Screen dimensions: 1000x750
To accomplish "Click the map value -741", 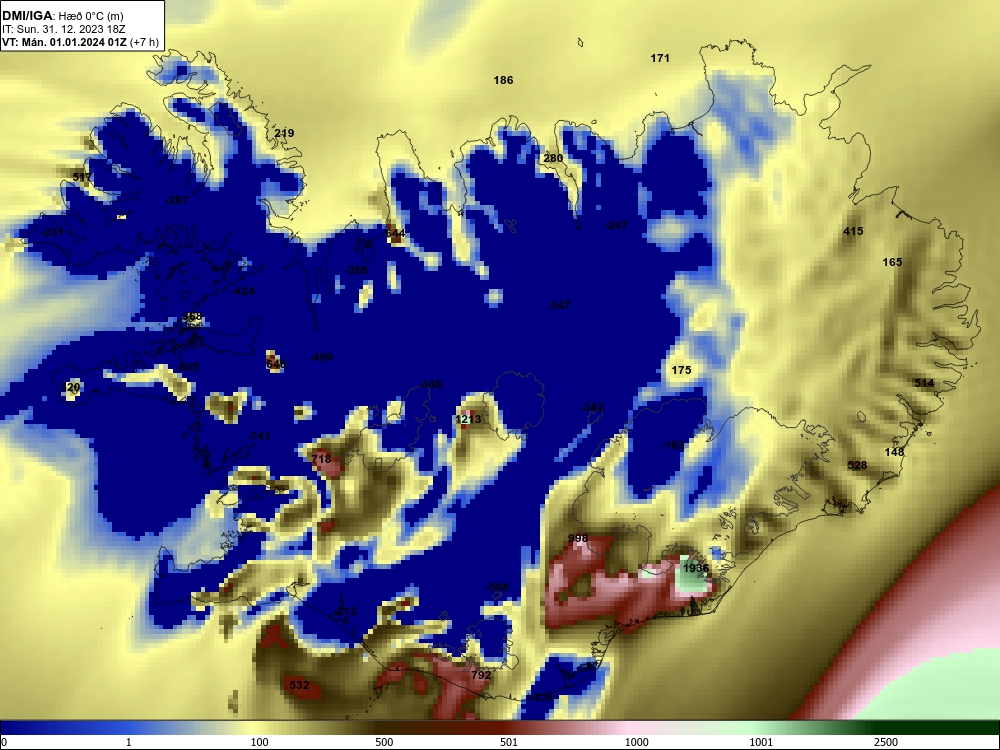I will tap(258, 436).
